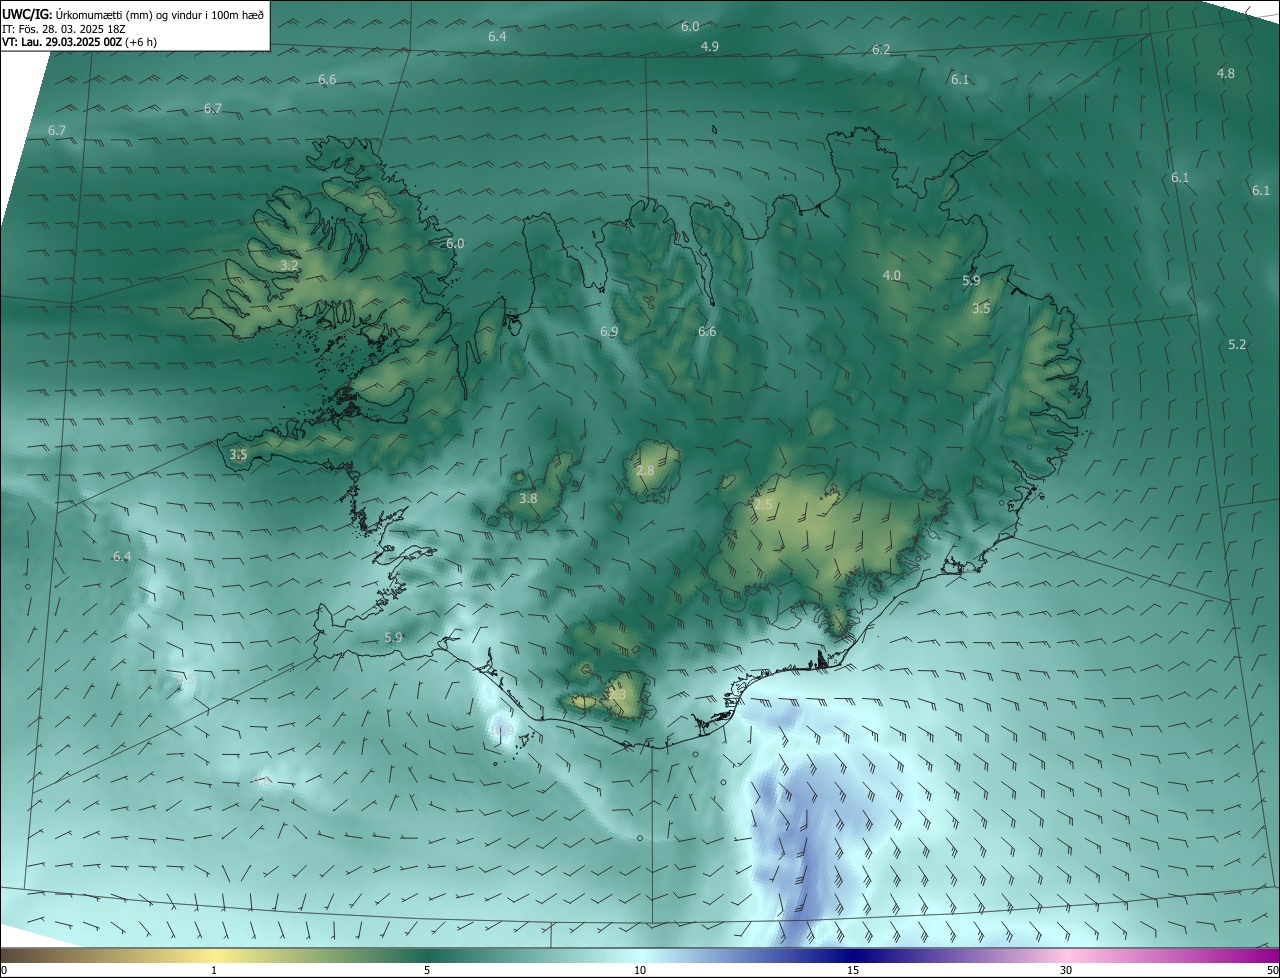Click the colour scale tick labelled 5
1280x978 pixels.
click(427, 970)
